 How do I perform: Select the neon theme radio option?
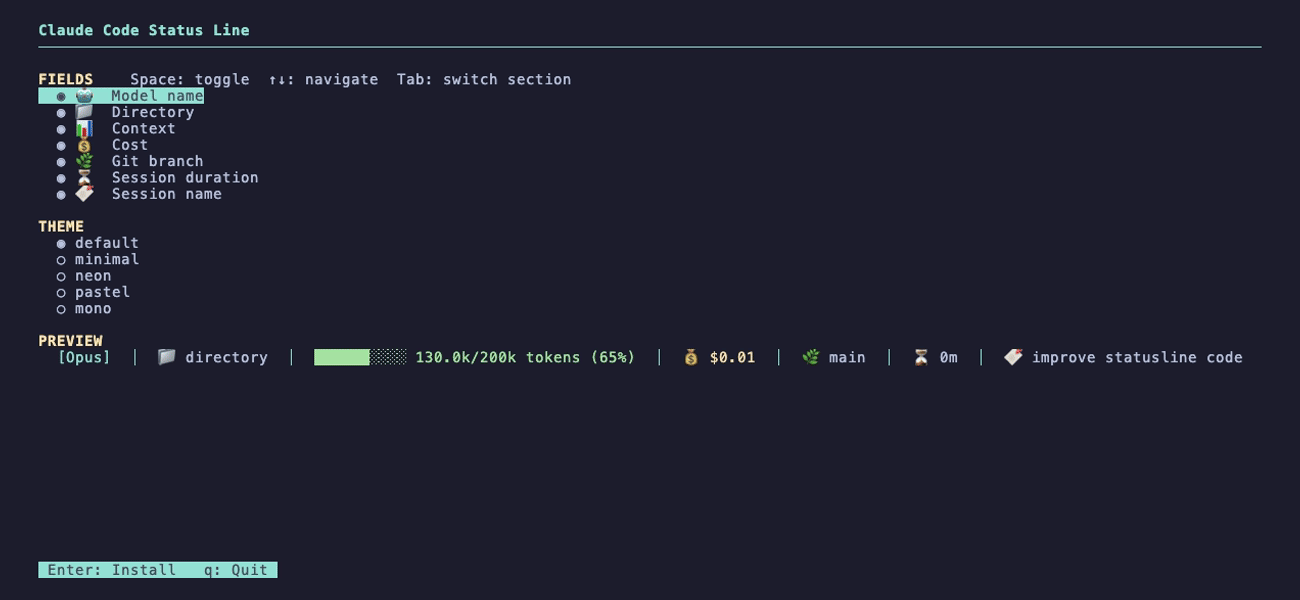coord(61,276)
